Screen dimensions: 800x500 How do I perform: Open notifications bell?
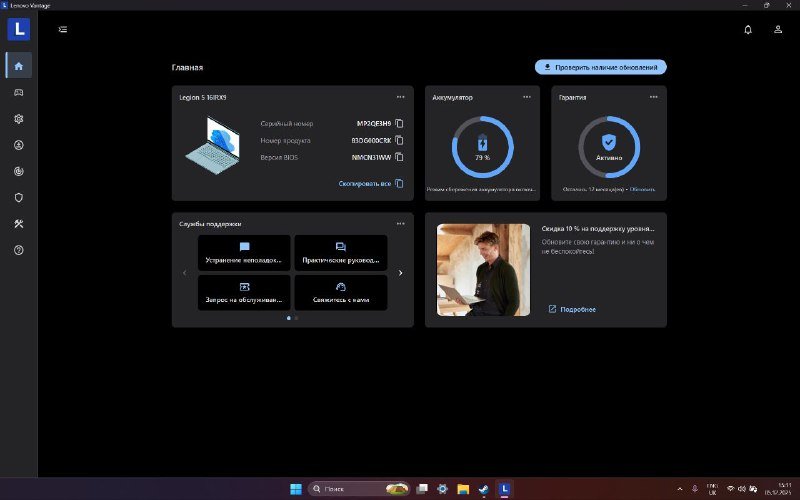point(748,30)
